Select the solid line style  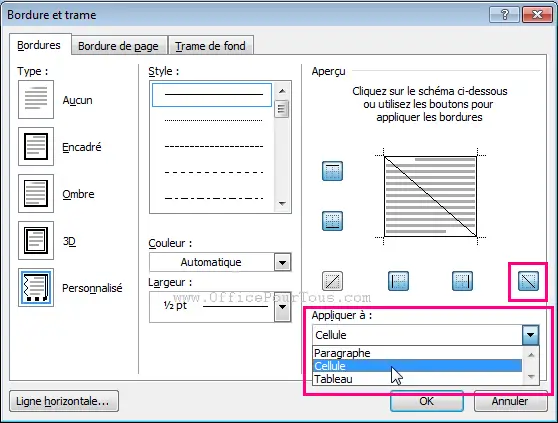pyautogui.click(x=212, y=95)
